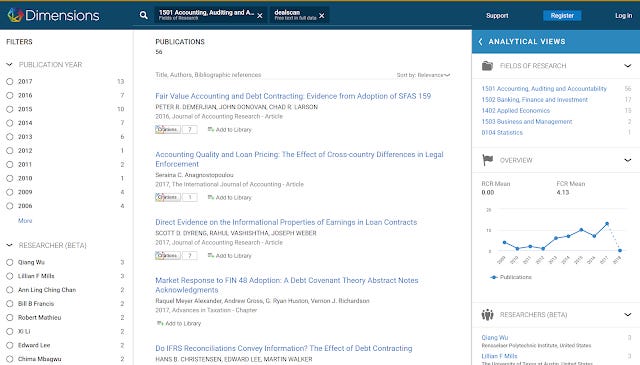The width and height of the screenshot is (640, 365).
Task: Collapse the Researchers (Beta) analytical panel
Action: [x=628, y=315]
